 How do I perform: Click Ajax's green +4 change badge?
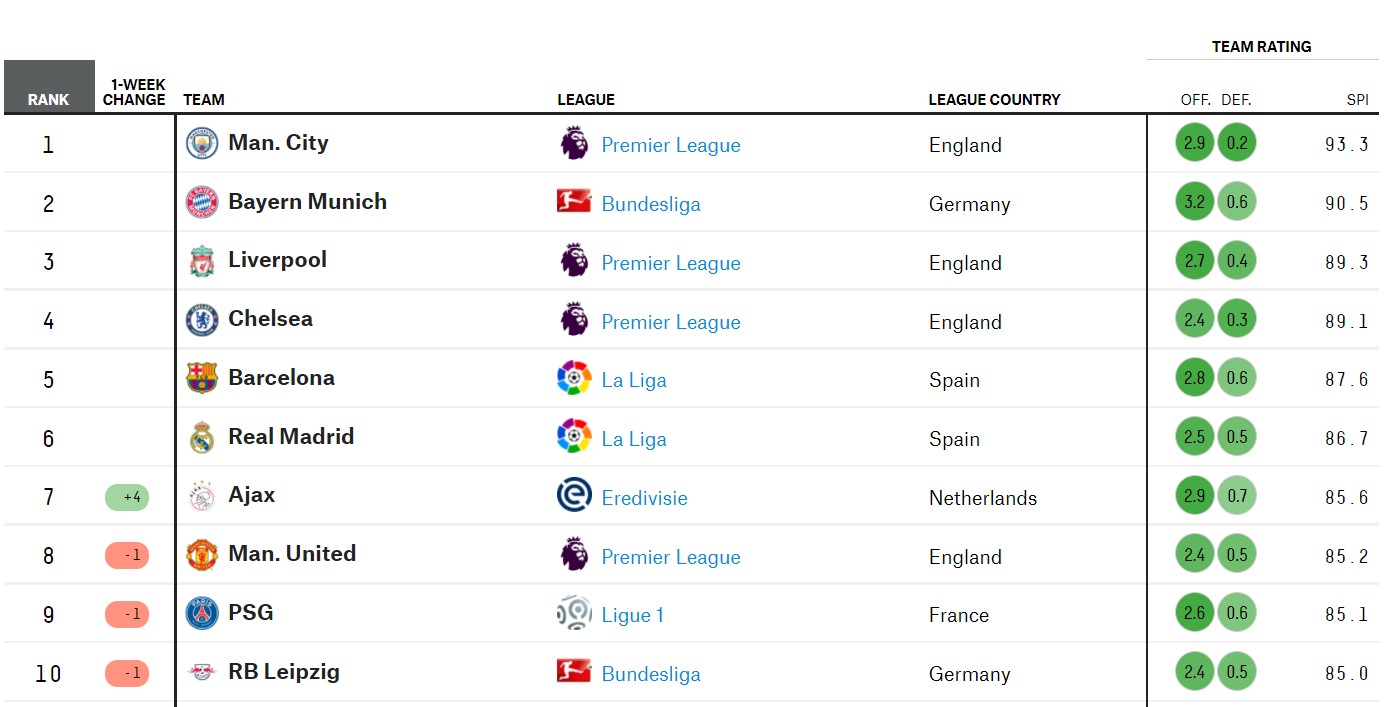click(x=127, y=497)
